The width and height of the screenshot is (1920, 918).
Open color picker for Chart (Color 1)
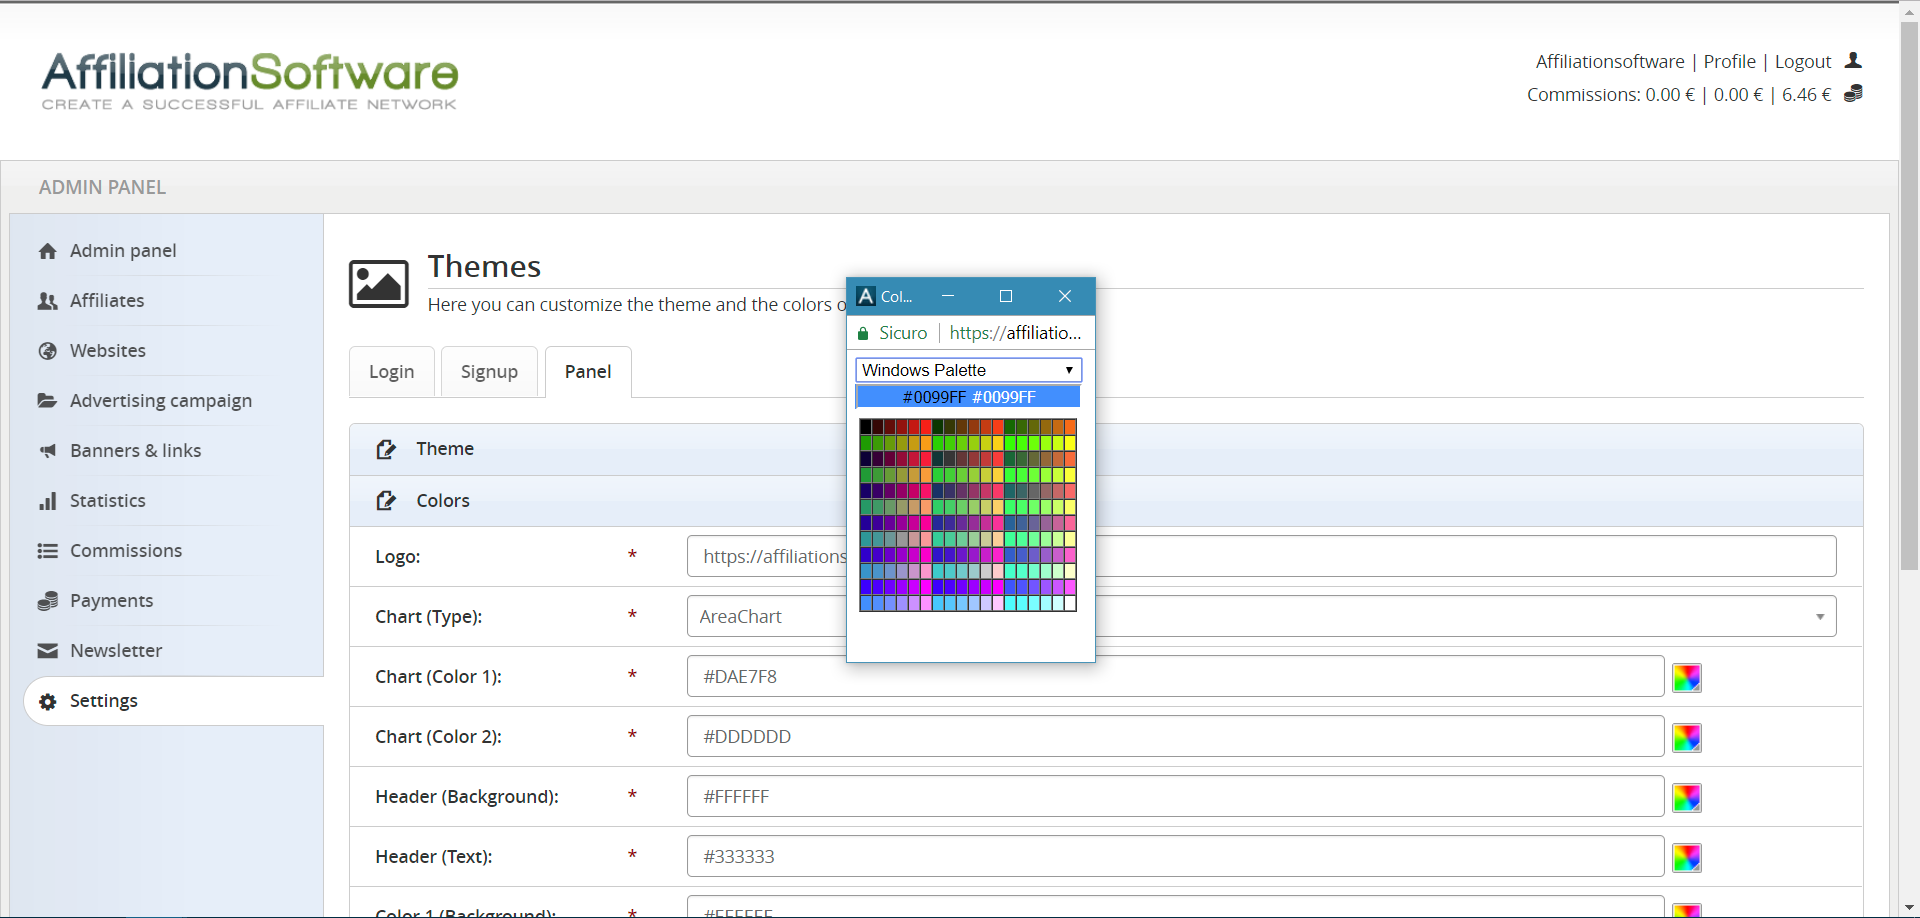[1687, 678]
